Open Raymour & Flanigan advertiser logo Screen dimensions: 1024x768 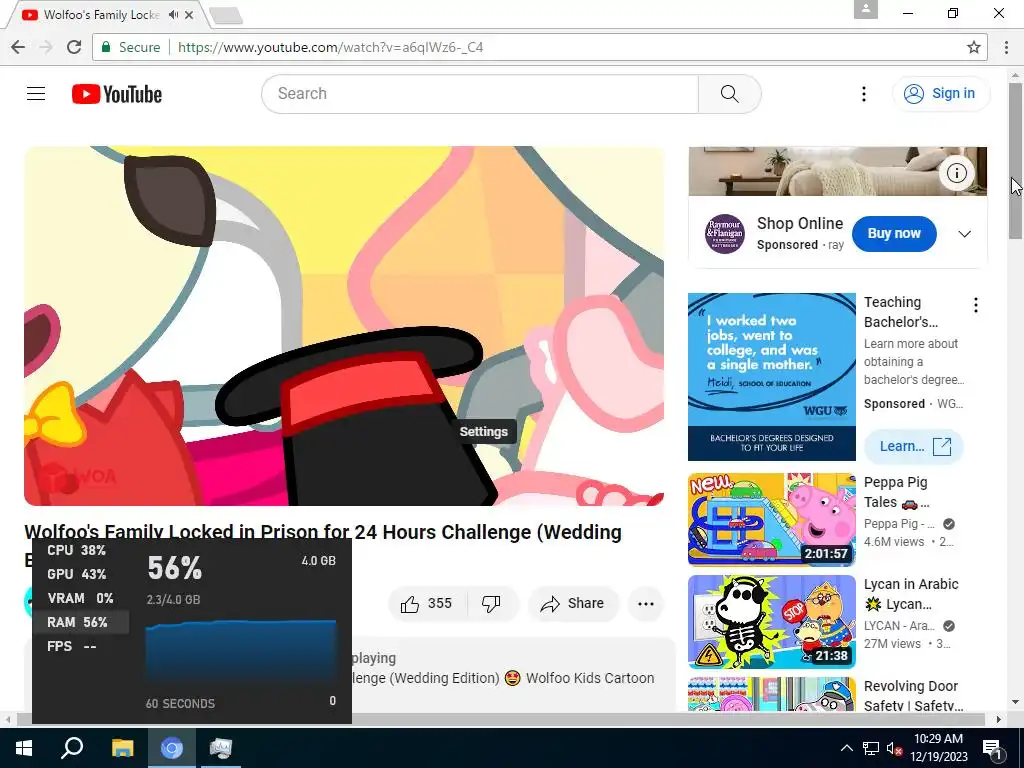coord(725,234)
